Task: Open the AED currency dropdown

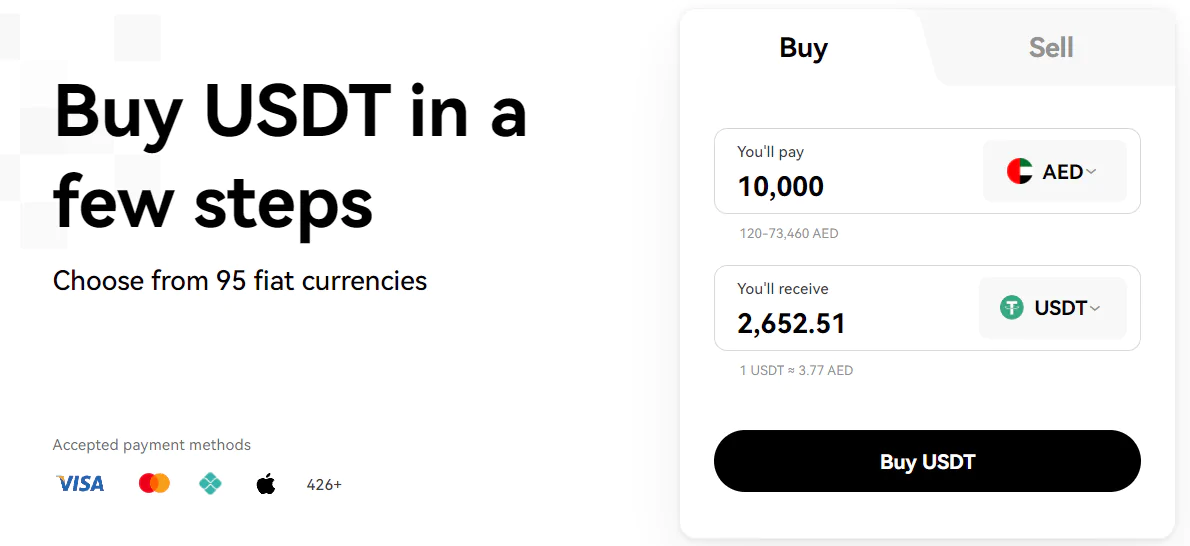Action: pyautogui.click(x=1054, y=172)
